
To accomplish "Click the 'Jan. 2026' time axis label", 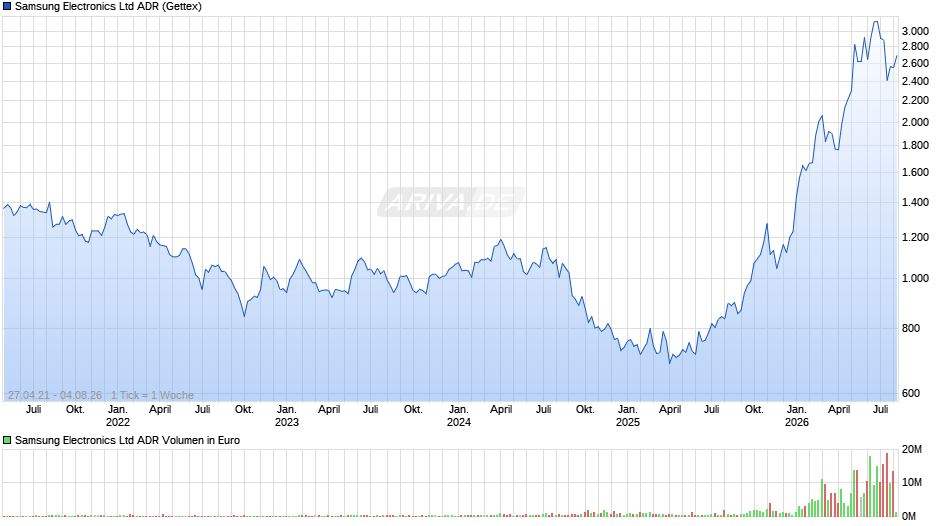I will tap(797, 416).
